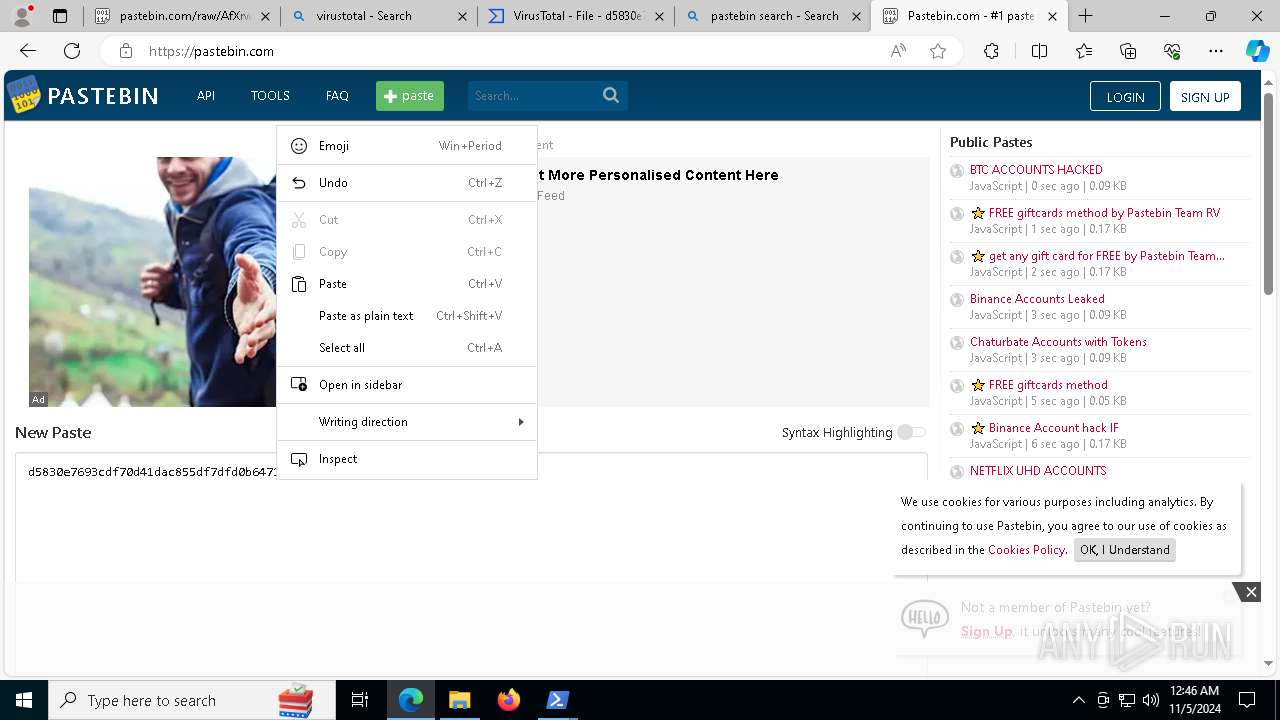The image size is (1280, 720).
Task: Open the tab actions menu icon
Action: point(60,16)
